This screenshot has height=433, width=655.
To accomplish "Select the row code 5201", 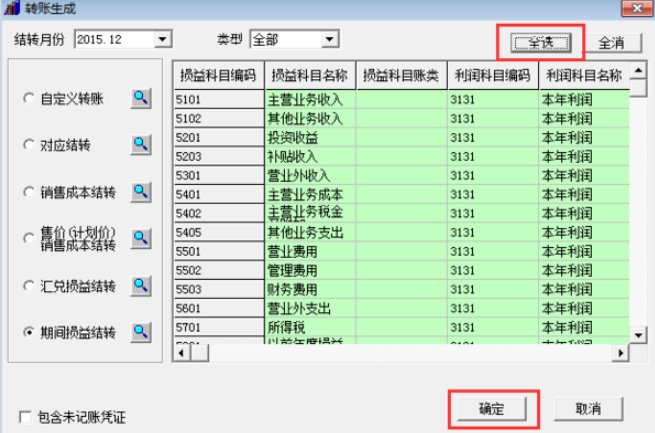I will [219, 137].
